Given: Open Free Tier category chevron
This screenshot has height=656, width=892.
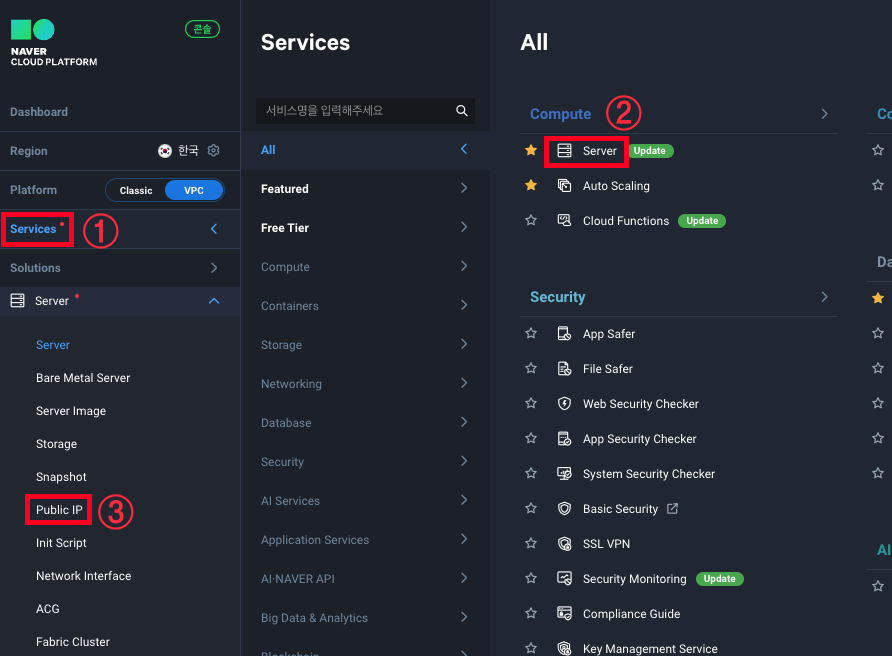Looking at the screenshot, I should tap(464, 227).
